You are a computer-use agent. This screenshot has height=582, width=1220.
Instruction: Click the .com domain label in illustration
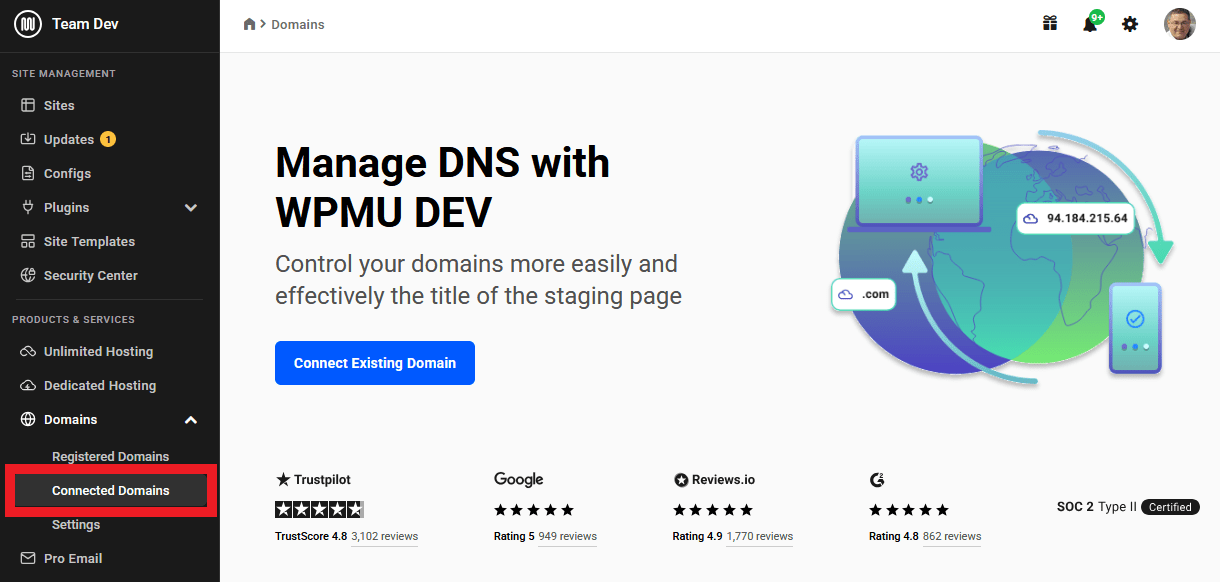pyautogui.click(x=864, y=294)
